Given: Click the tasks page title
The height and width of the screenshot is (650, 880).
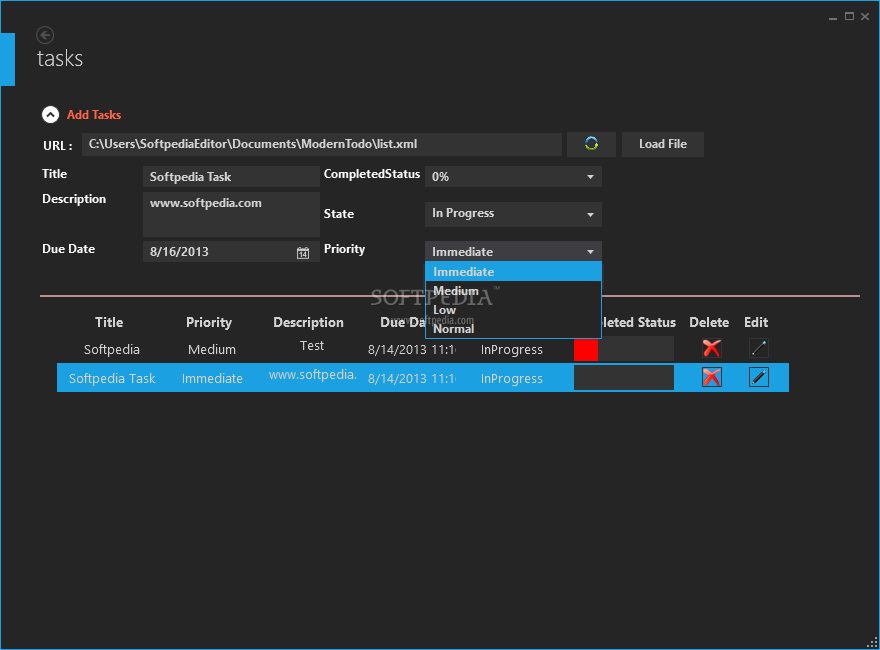Looking at the screenshot, I should (59, 58).
